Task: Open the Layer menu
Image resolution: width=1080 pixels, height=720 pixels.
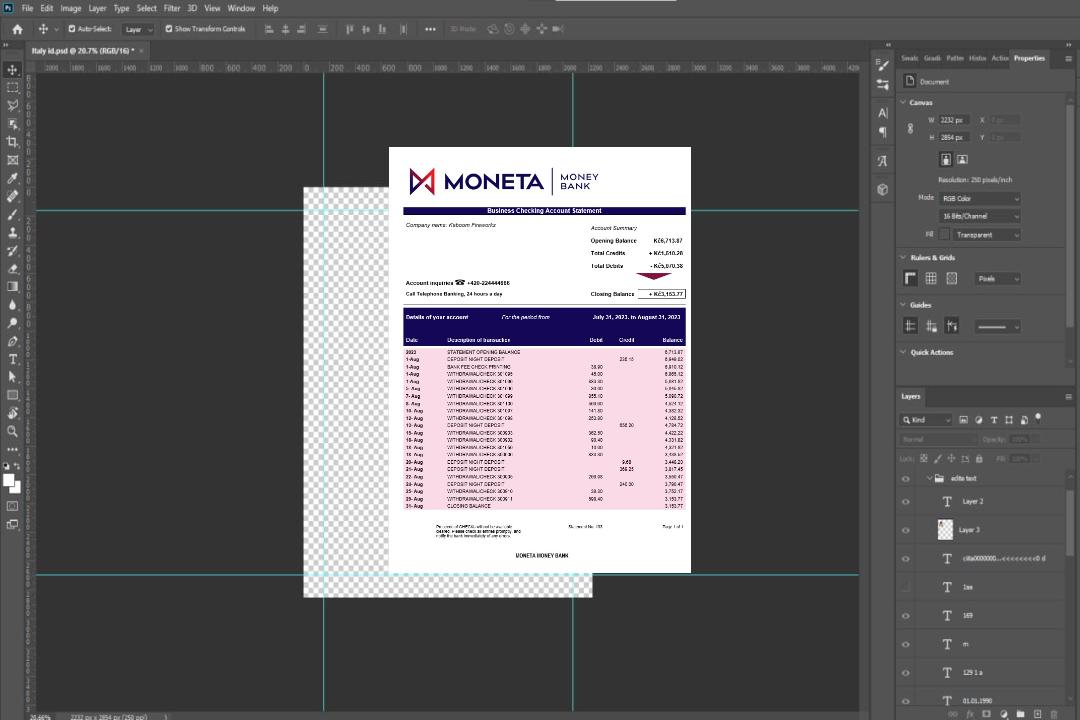Action: [97, 8]
